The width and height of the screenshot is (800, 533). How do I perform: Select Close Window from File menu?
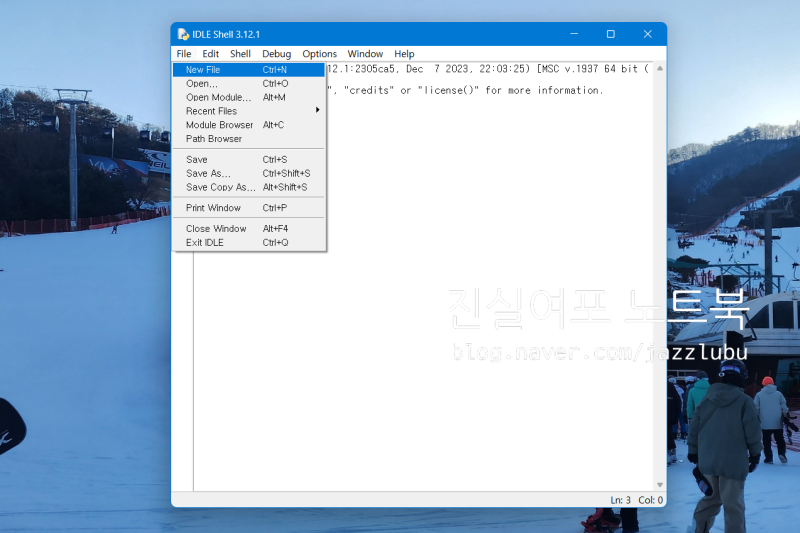click(x=216, y=229)
